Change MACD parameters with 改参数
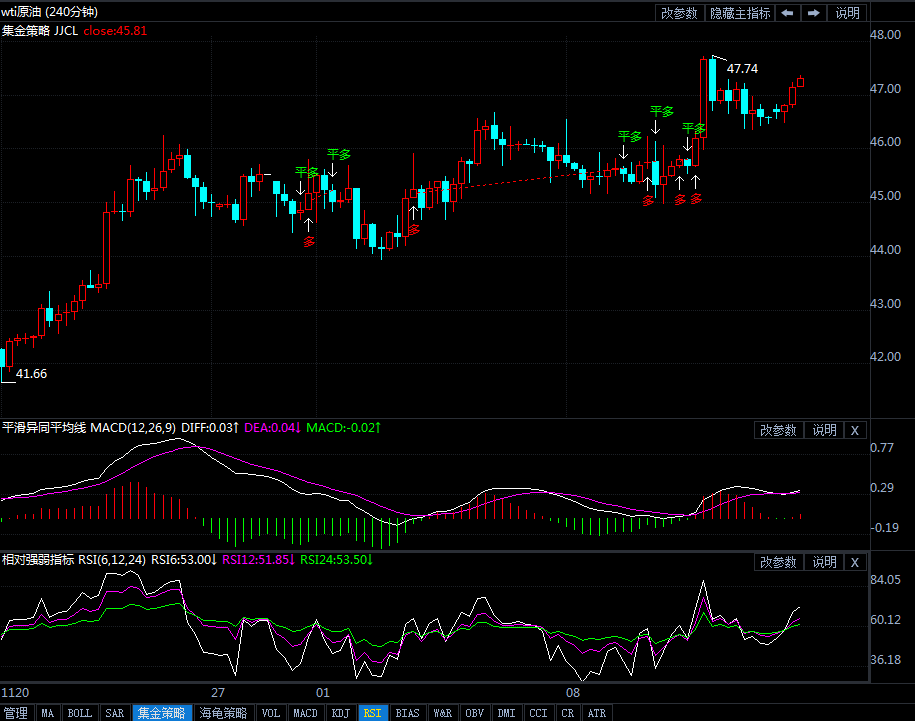This screenshot has height=721, width=915. point(778,430)
